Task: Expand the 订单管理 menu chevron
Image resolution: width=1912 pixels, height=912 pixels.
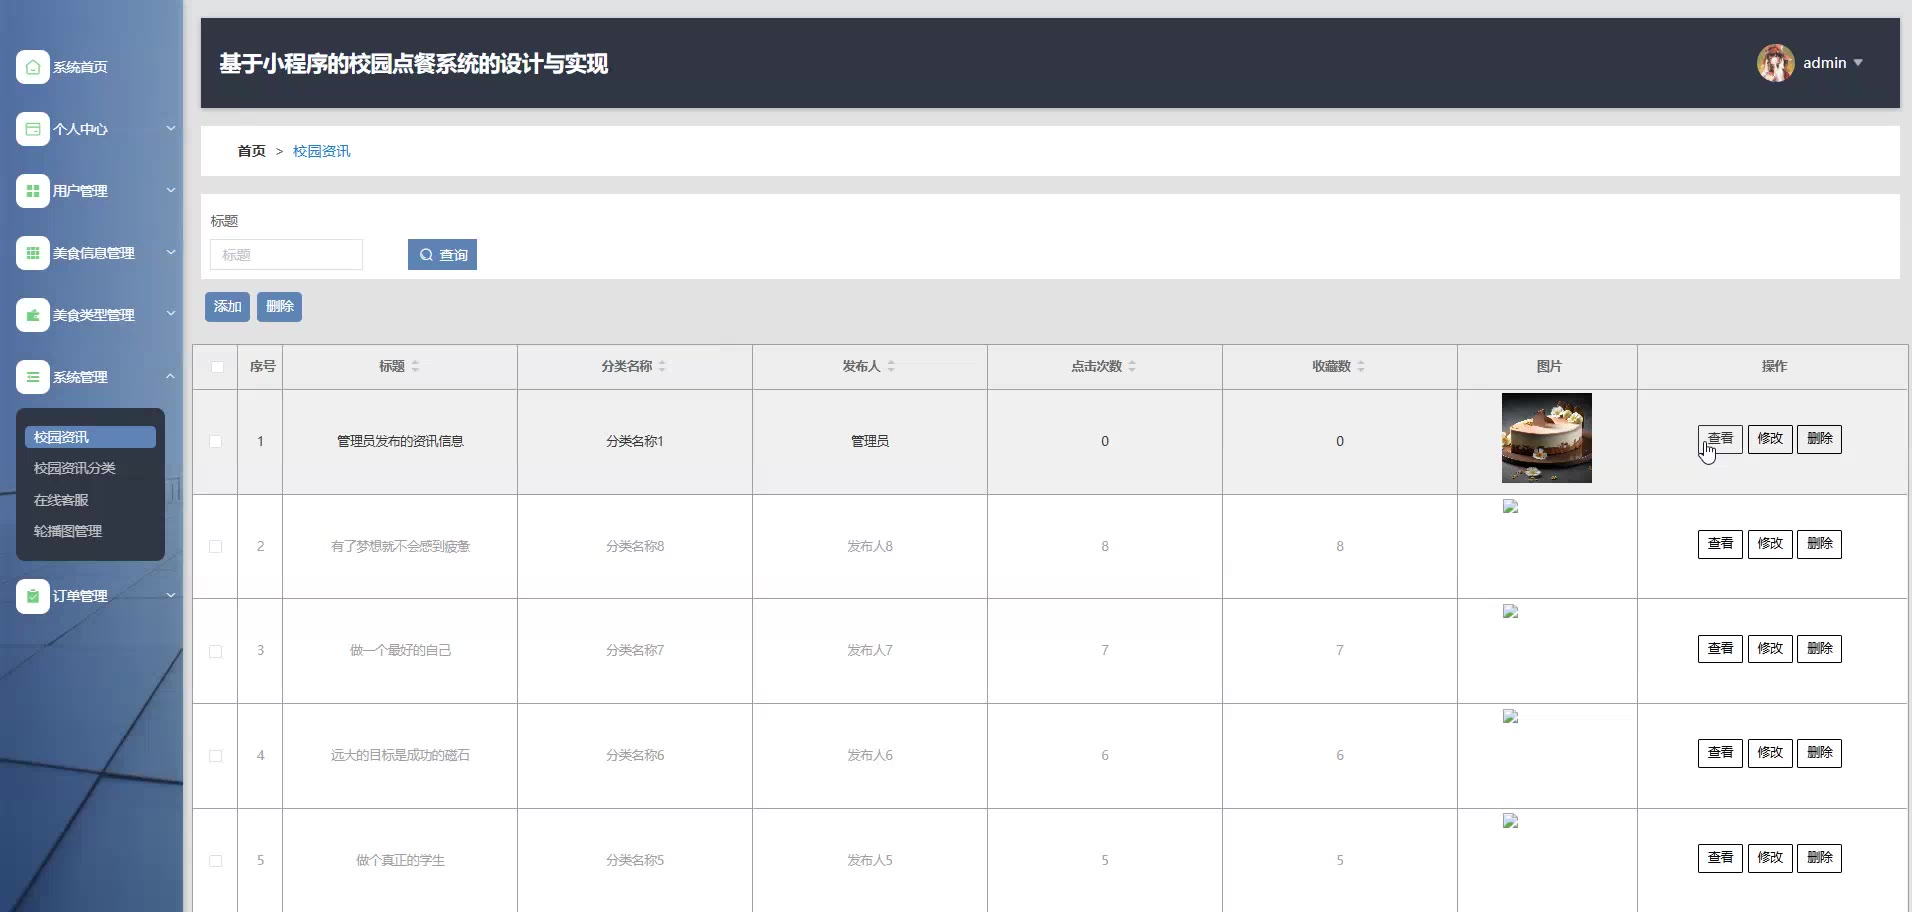Action: [x=170, y=595]
